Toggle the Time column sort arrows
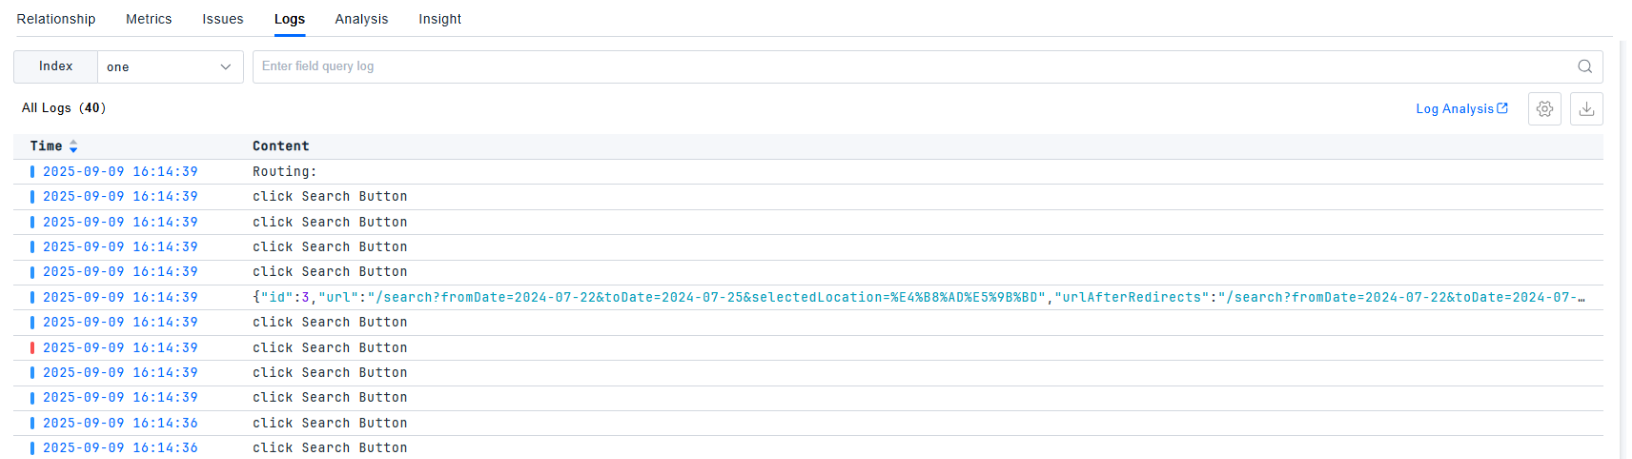 [x=73, y=147]
